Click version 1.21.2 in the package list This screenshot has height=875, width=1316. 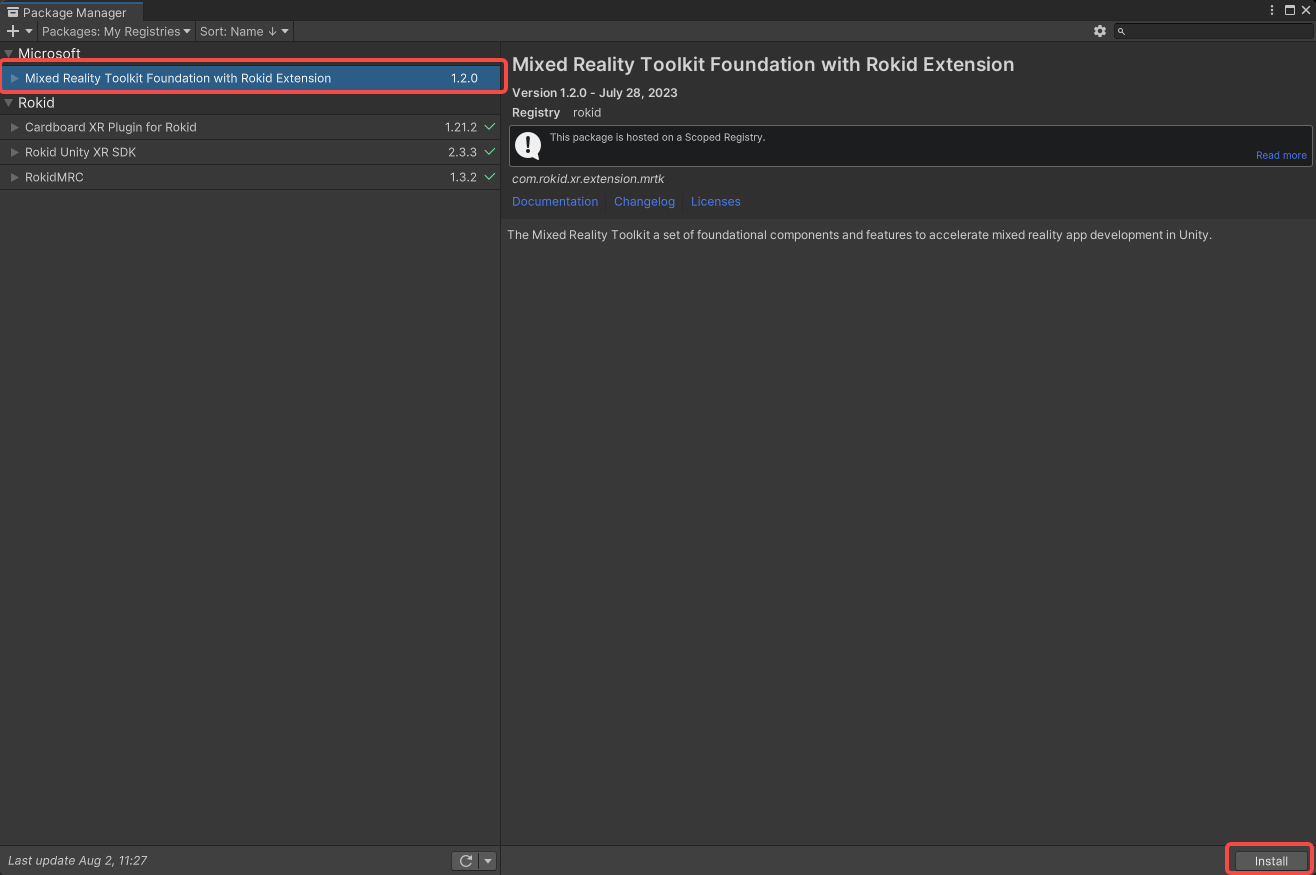(x=461, y=127)
